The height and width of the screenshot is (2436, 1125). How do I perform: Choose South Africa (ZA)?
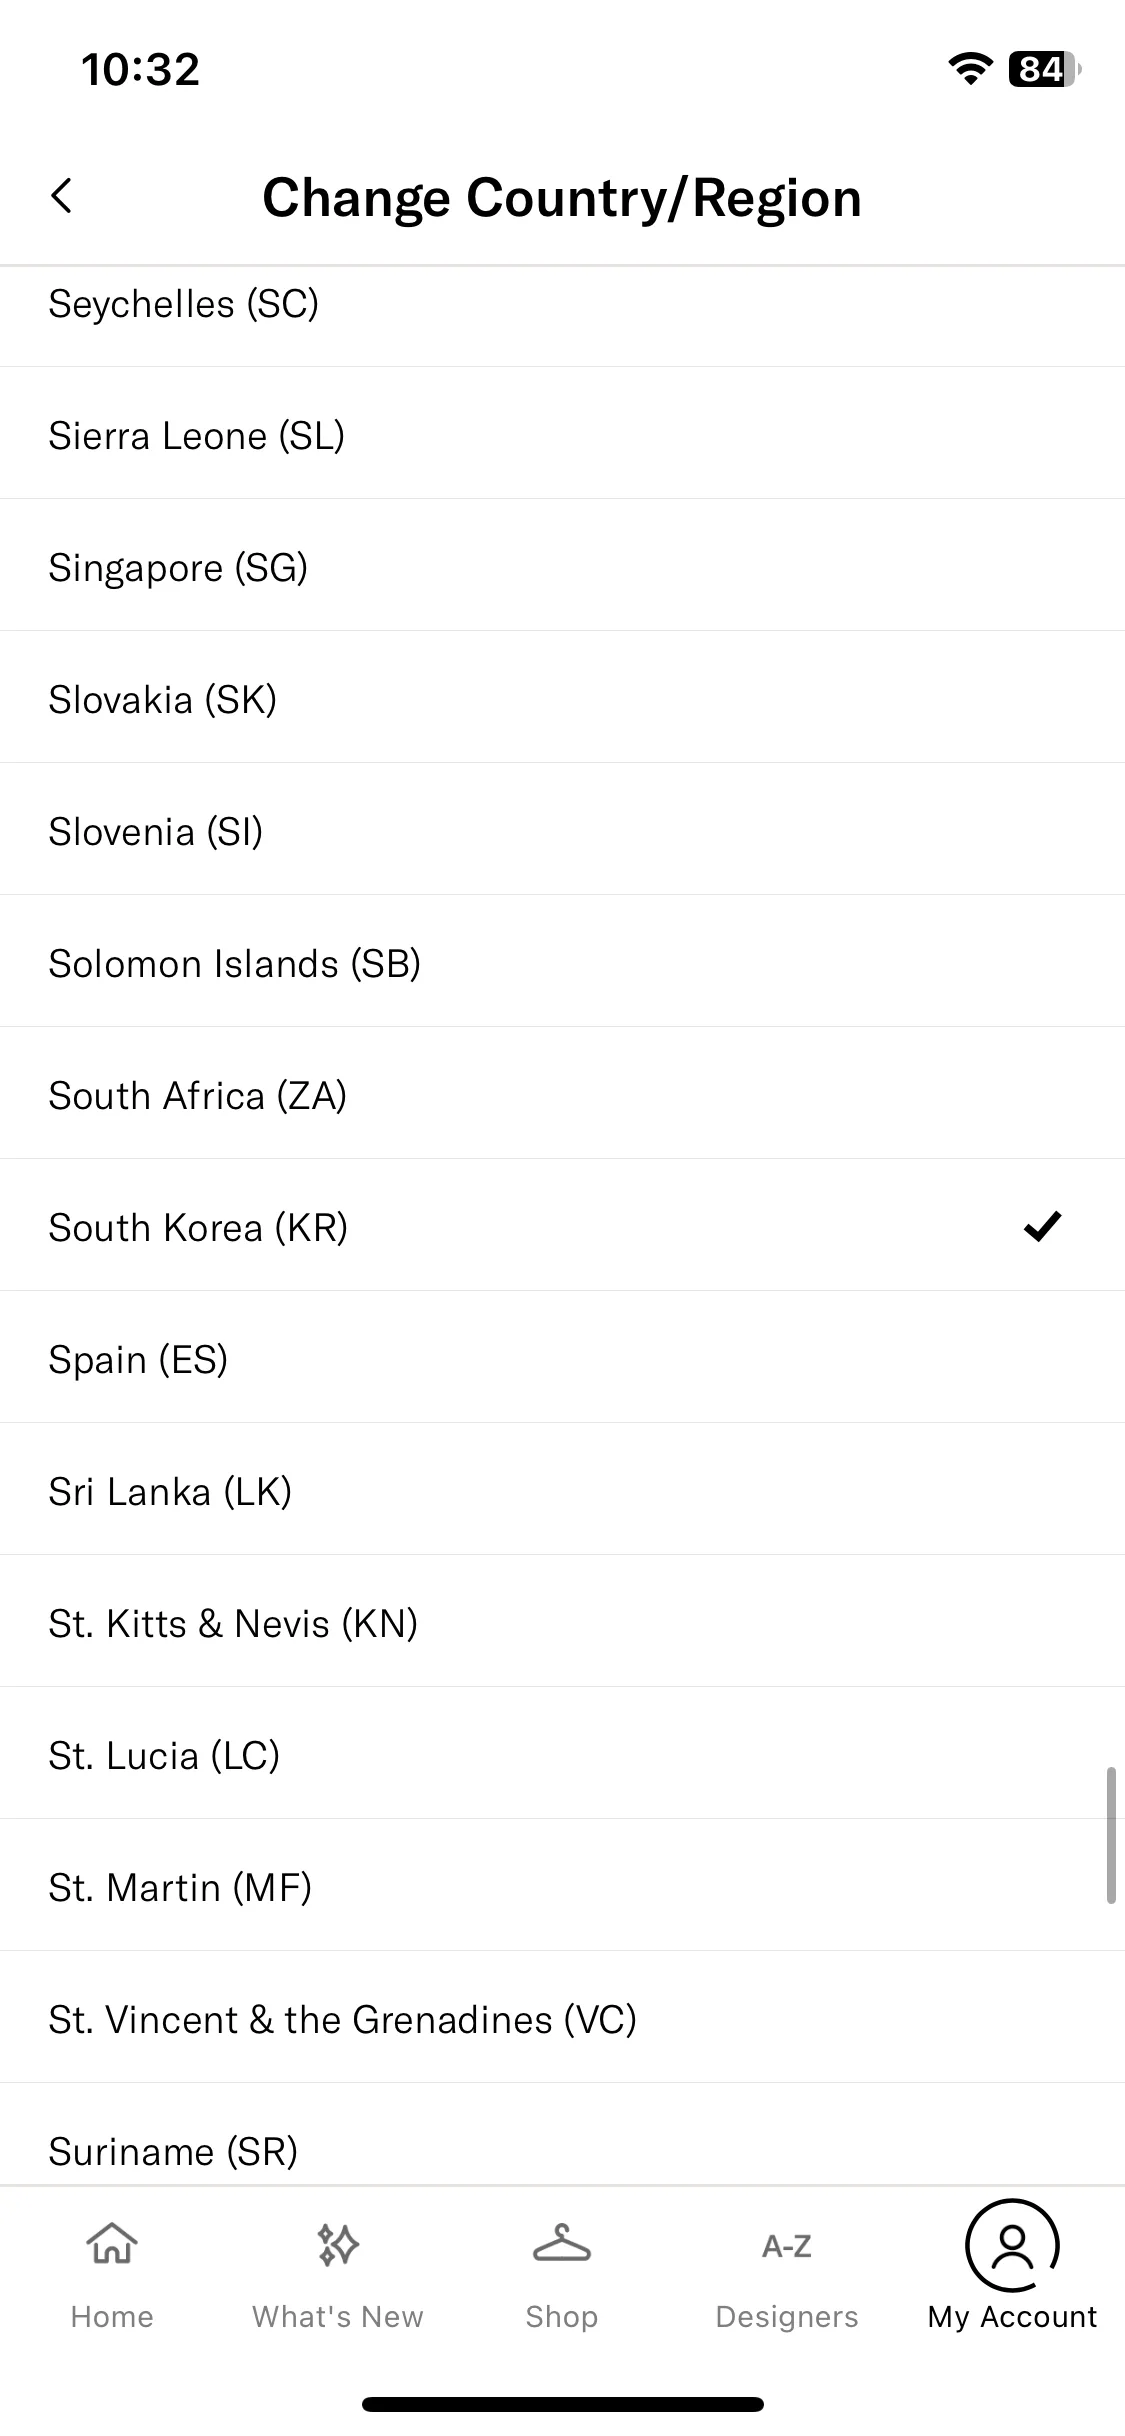pos(562,1093)
